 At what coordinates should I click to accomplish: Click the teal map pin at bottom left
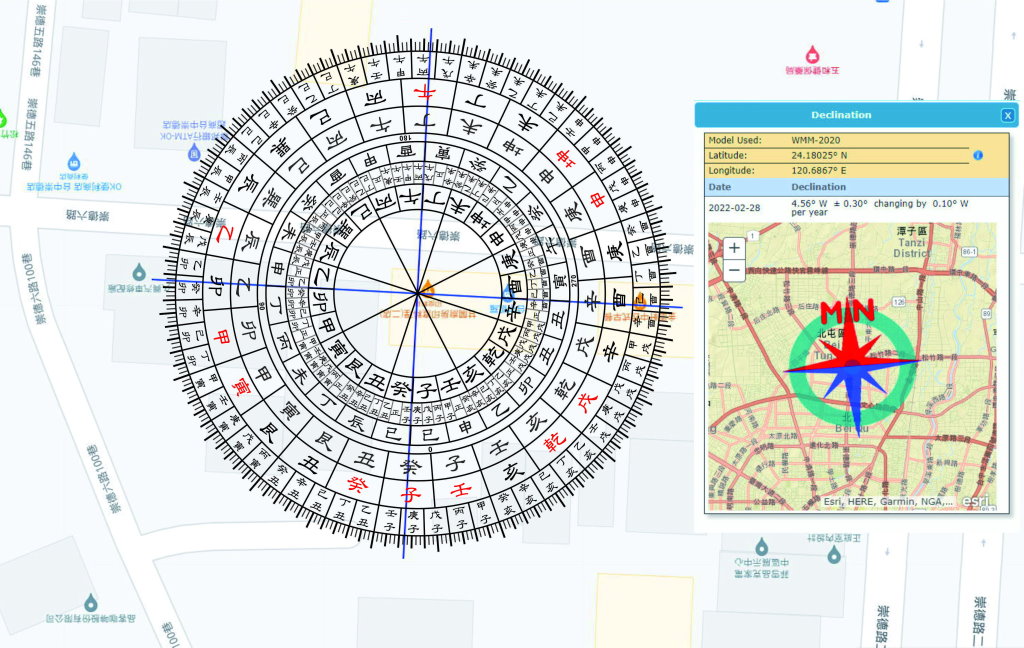pos(91,602)
